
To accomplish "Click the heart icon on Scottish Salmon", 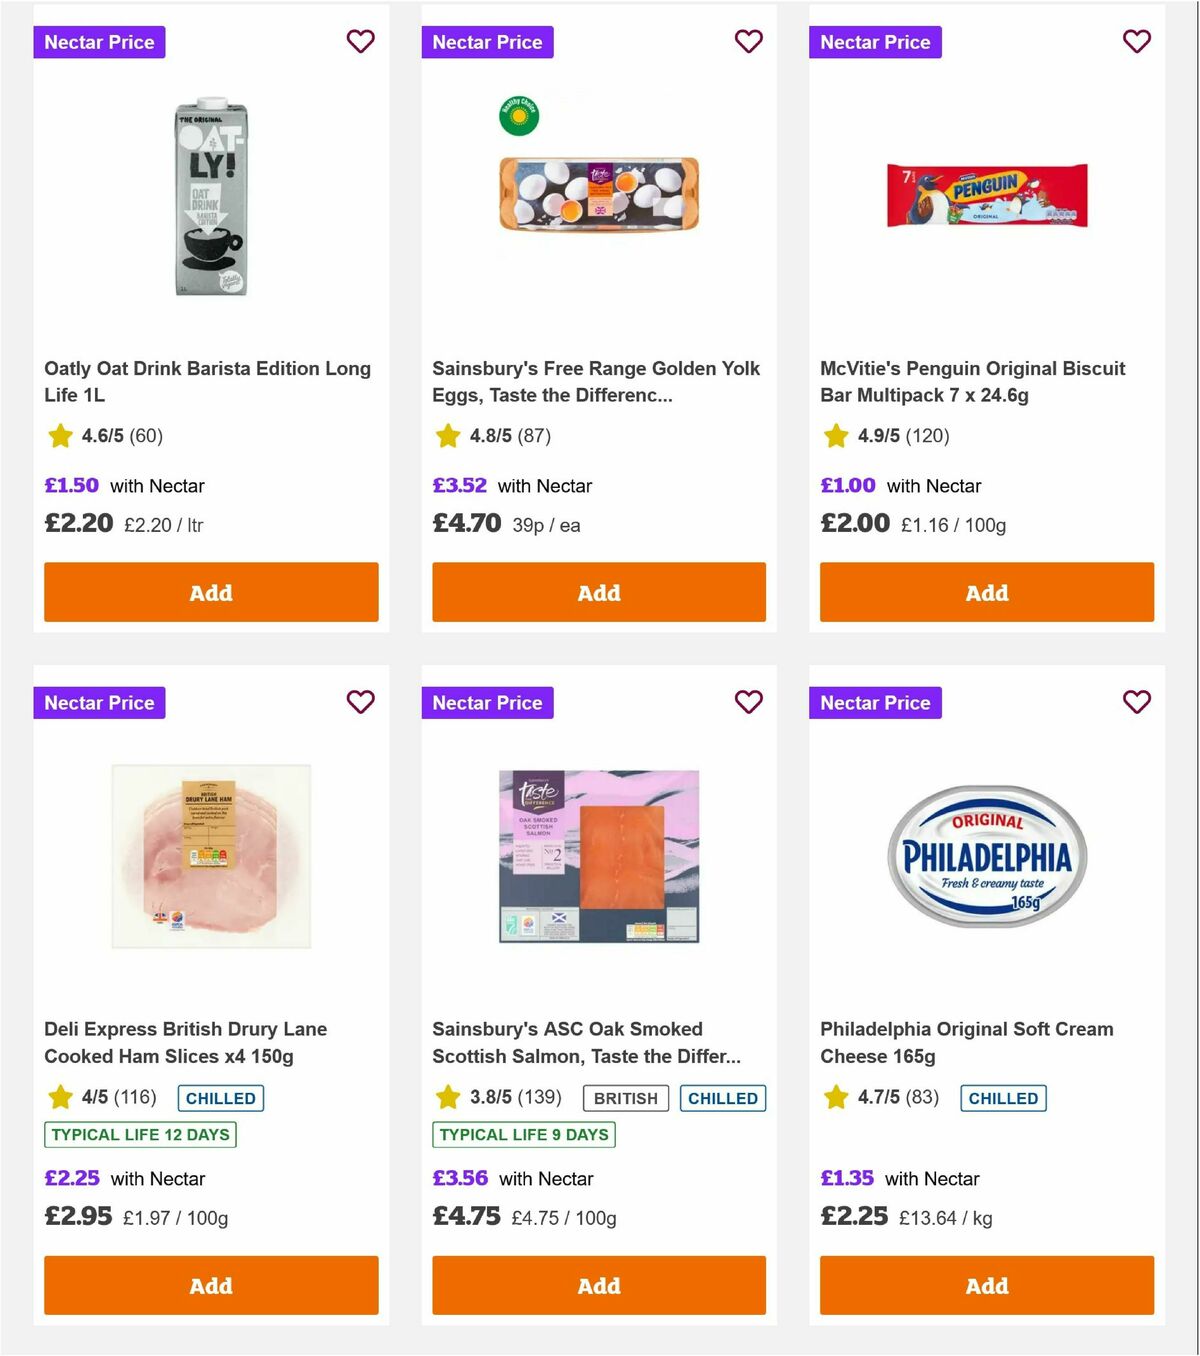I will (x=748, y=702).
